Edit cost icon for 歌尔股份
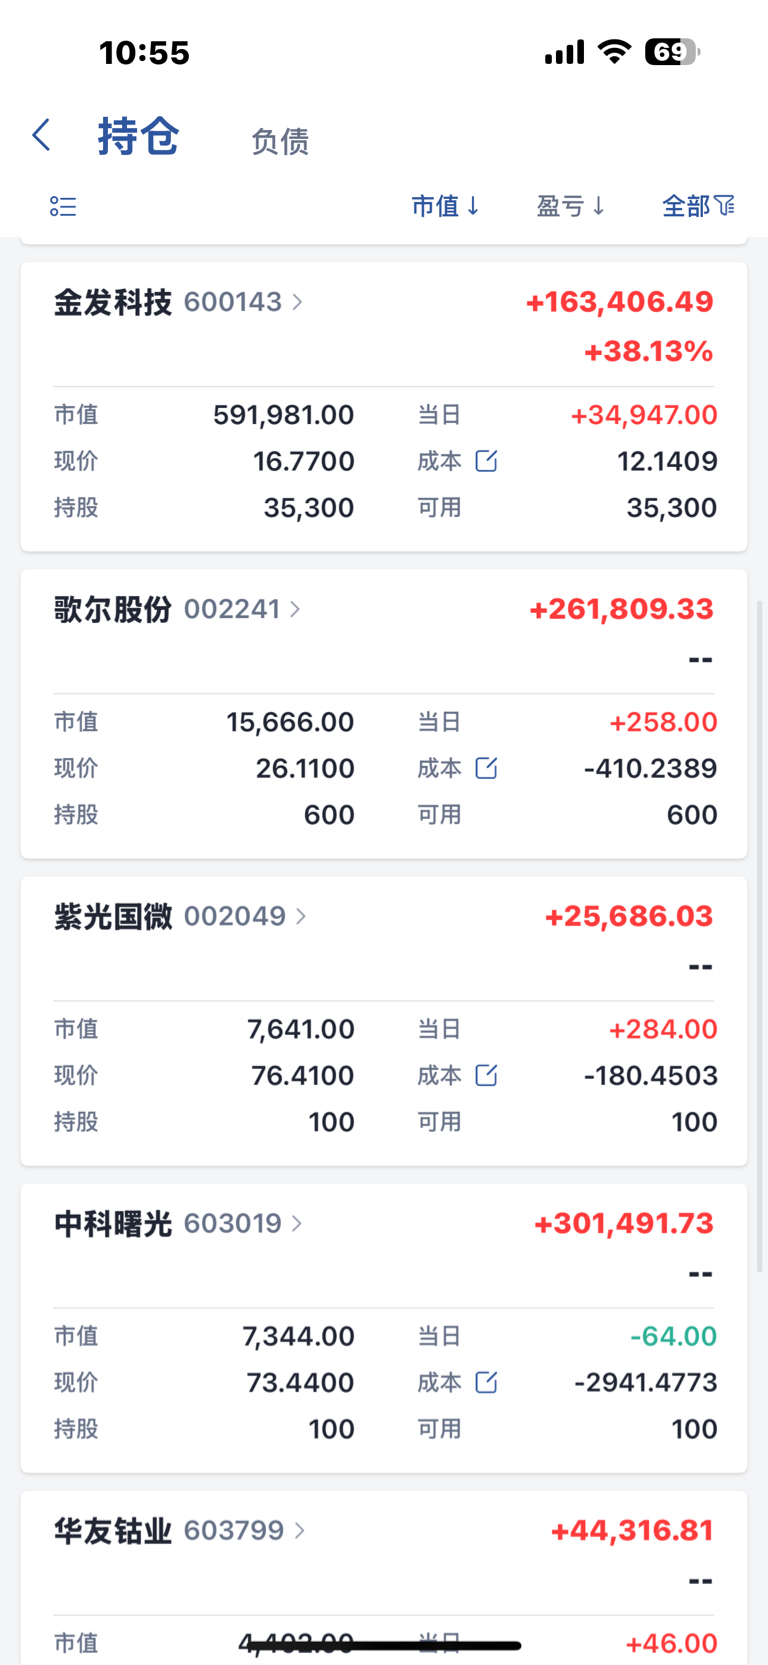The height and width of the screenshot is (1665, 768). coord(486,768)
